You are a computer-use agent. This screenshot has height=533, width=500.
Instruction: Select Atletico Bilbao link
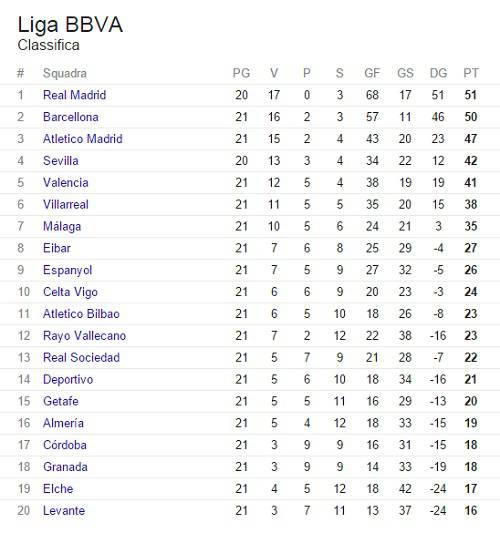(81, 314)
